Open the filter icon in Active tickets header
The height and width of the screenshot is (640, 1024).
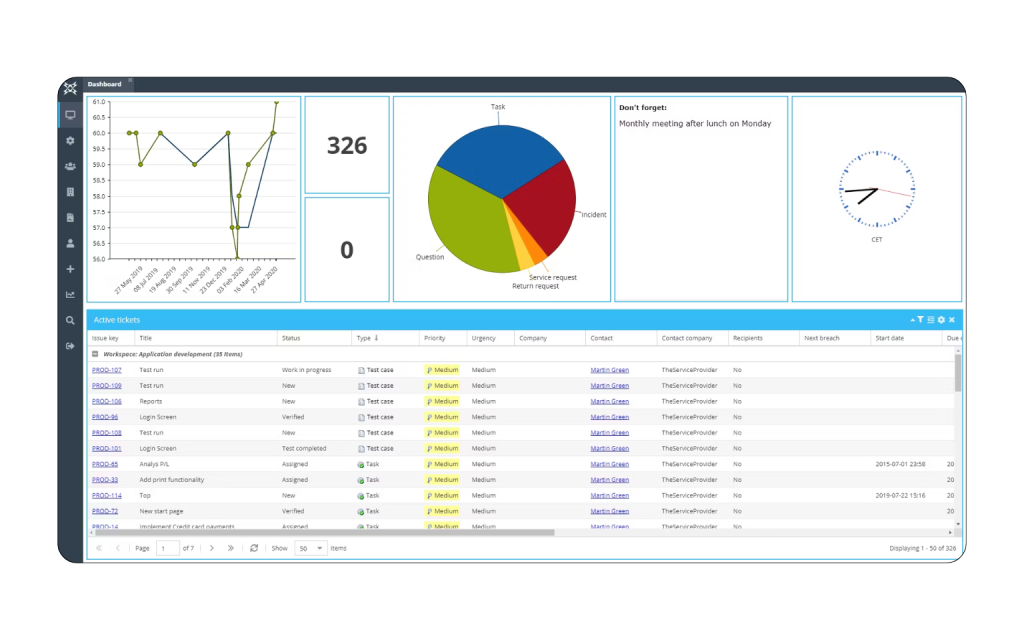click(x=920, y=320)
